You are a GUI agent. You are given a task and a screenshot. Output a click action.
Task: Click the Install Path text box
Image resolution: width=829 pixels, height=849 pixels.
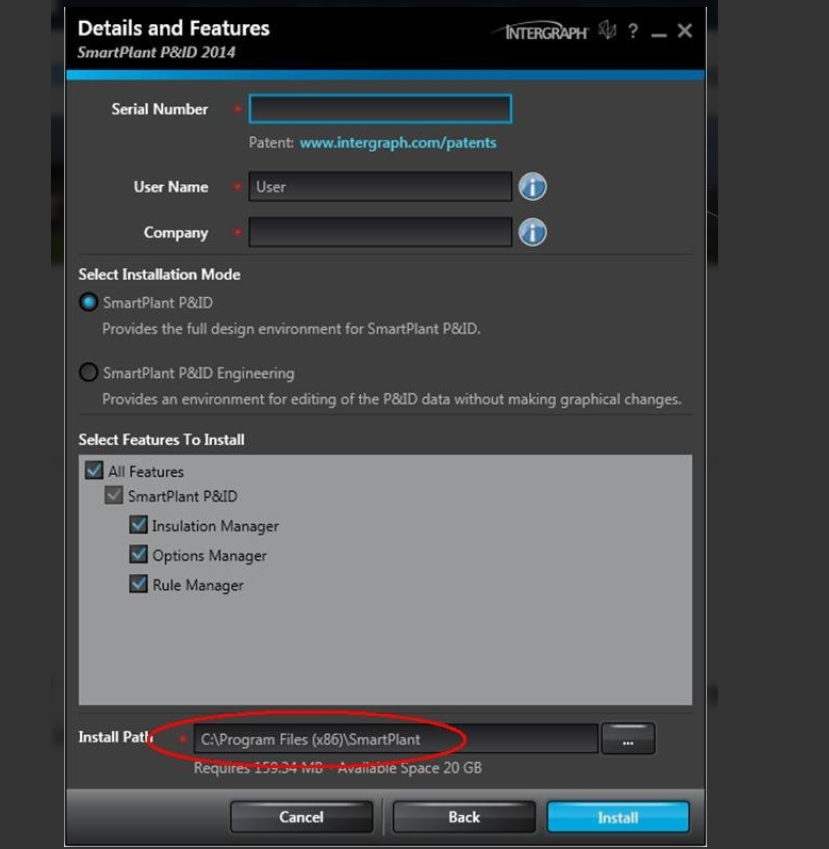click(x=396, y=739)
